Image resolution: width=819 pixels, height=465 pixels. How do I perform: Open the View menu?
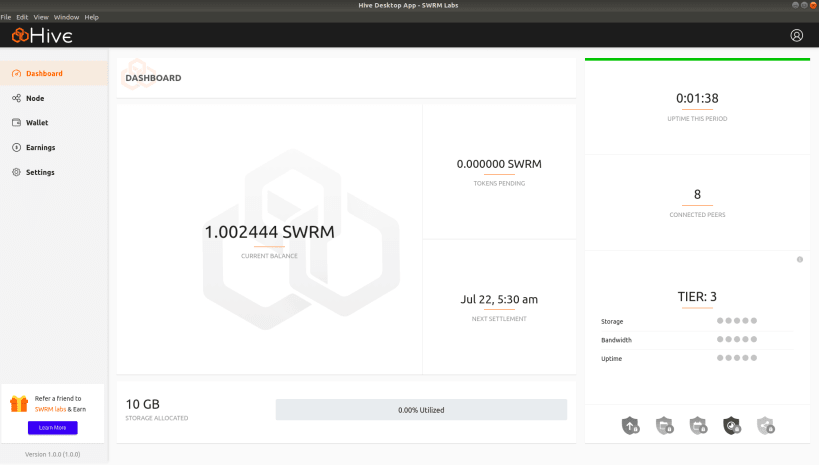41,17
